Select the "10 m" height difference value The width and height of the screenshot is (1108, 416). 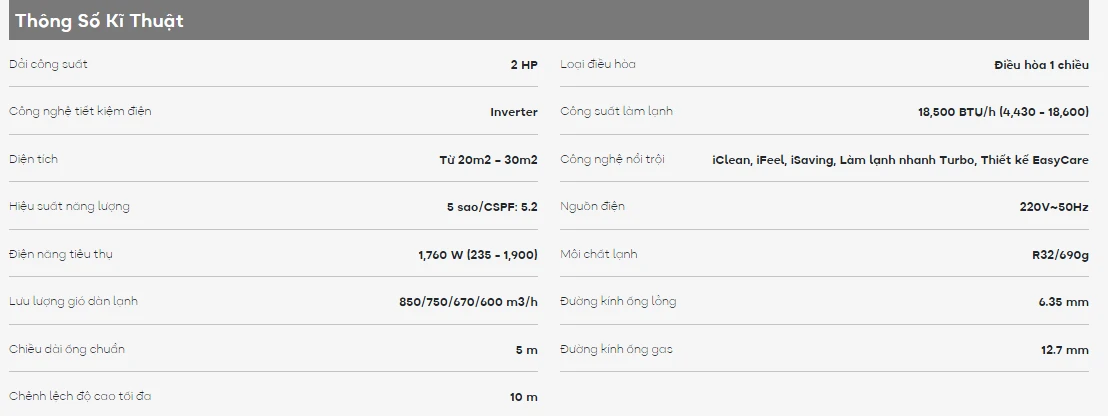pyautogui.click(x=523, y=397)
